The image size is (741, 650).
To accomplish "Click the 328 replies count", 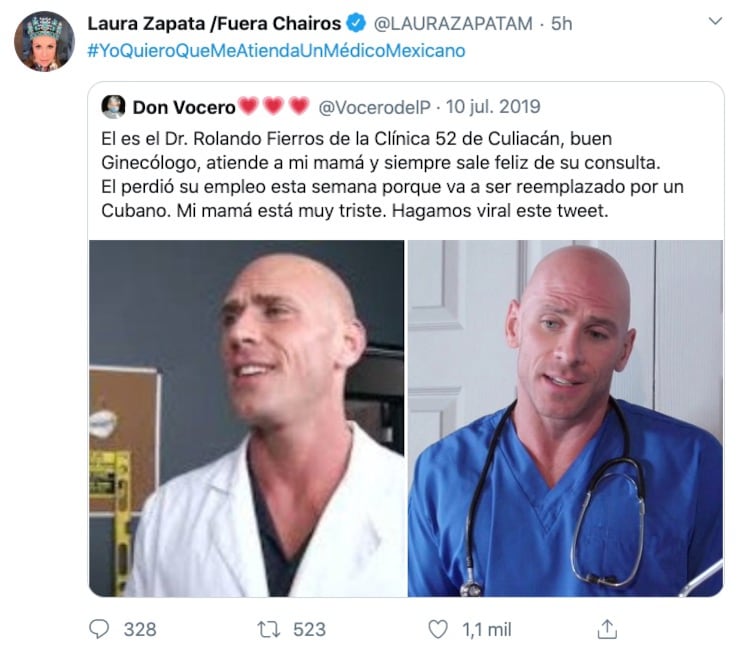I will pos(140,630).
